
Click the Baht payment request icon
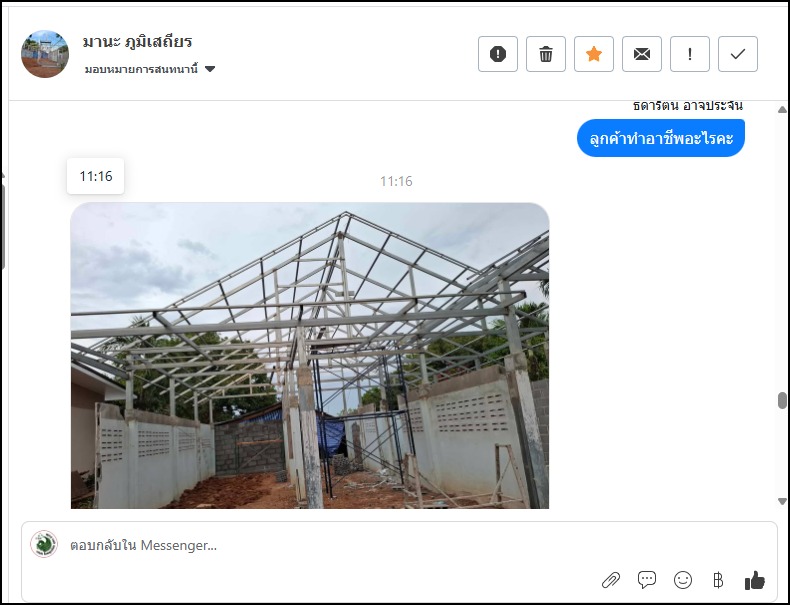pyautogui.click(x=718, y=580)
